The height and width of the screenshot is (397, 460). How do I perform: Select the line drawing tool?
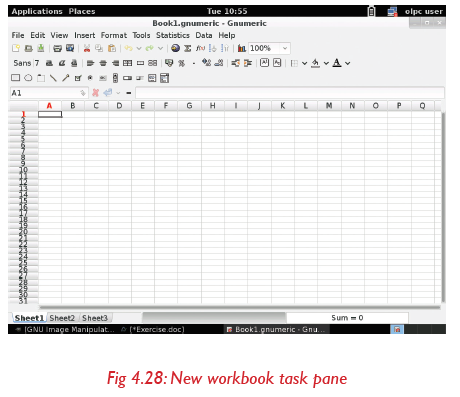point(53,78)
